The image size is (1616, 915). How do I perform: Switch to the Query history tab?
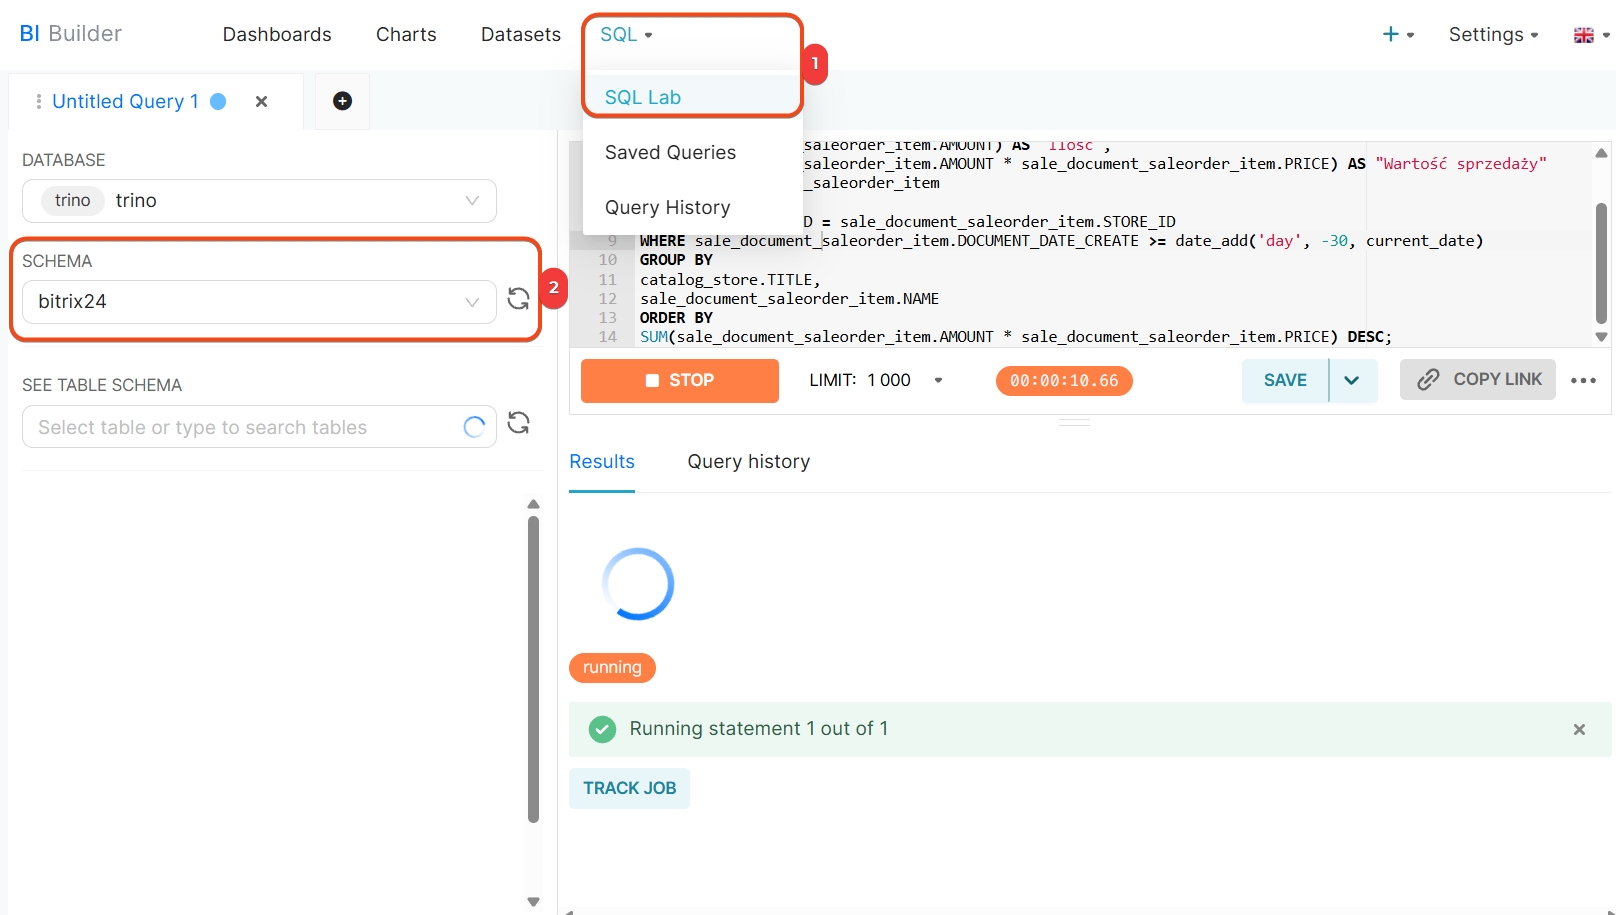click(x=748, y=461)
